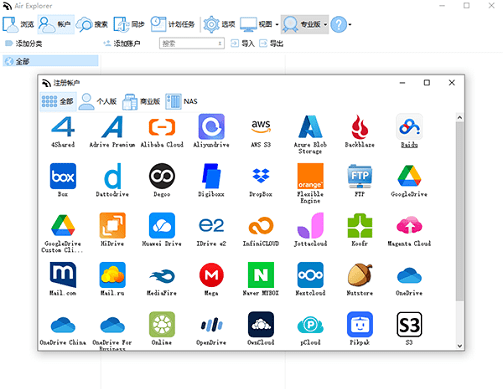Select the Pikpak service
Viewport: 503px width, 389px height.
(x=360, y=329)
